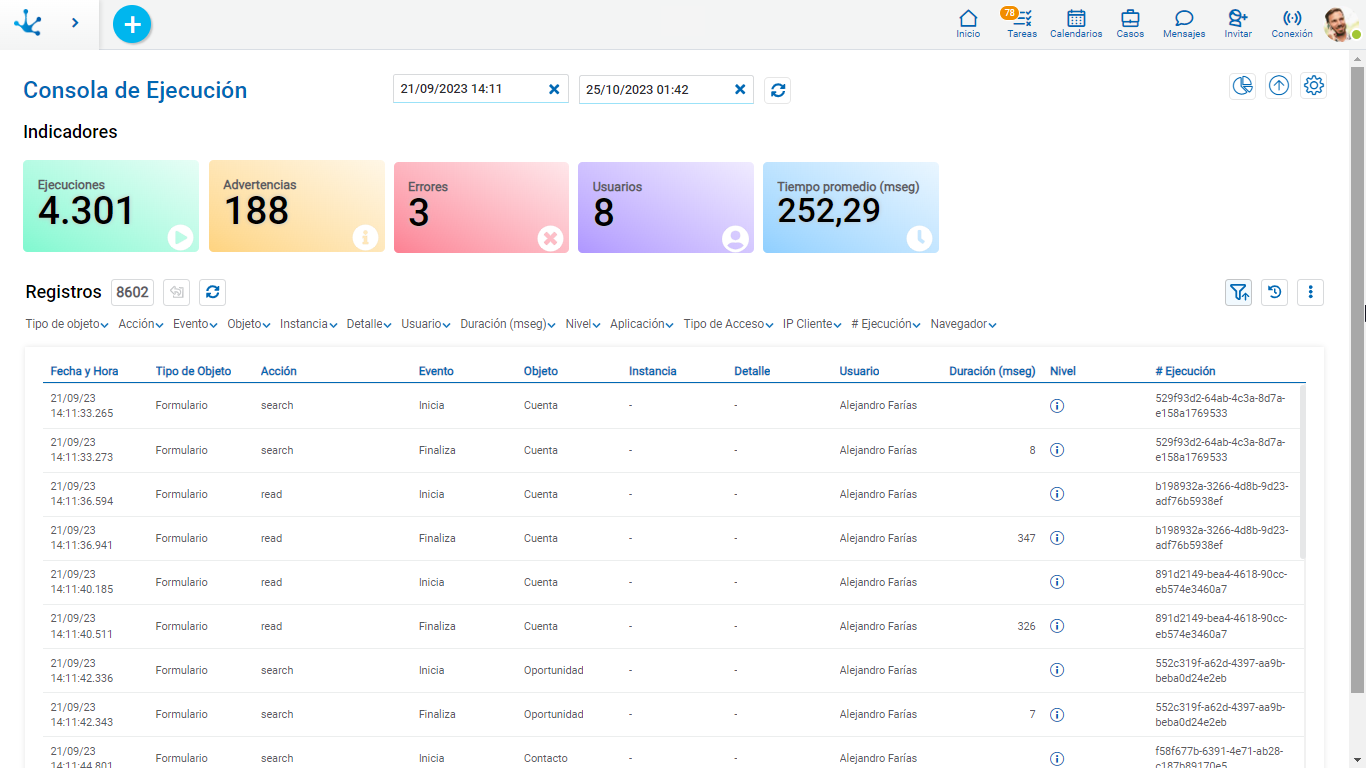
Task: Sort by Tipo de Objeto column header
Action: 193,371
